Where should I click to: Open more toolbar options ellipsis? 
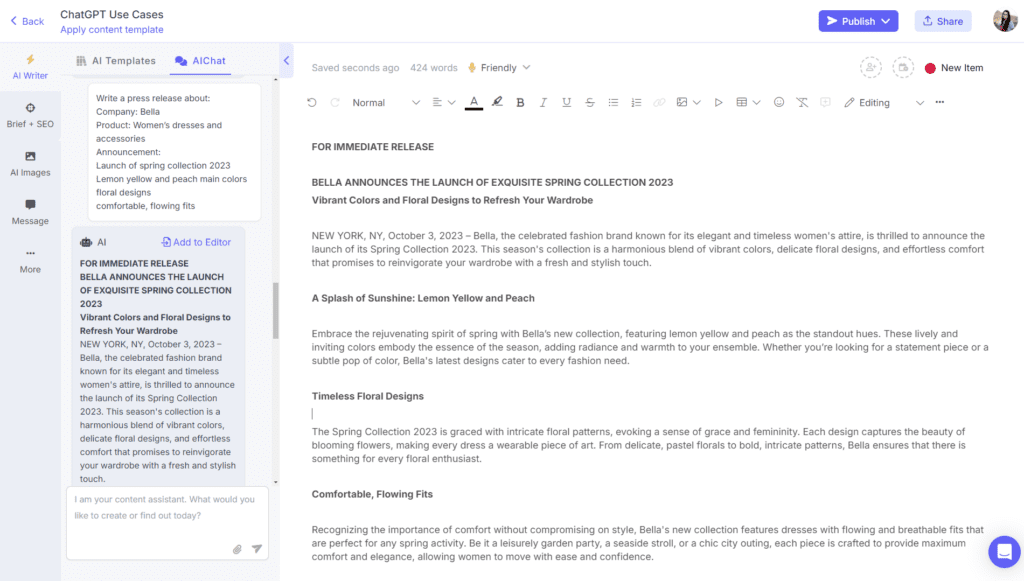click(940, 102)
